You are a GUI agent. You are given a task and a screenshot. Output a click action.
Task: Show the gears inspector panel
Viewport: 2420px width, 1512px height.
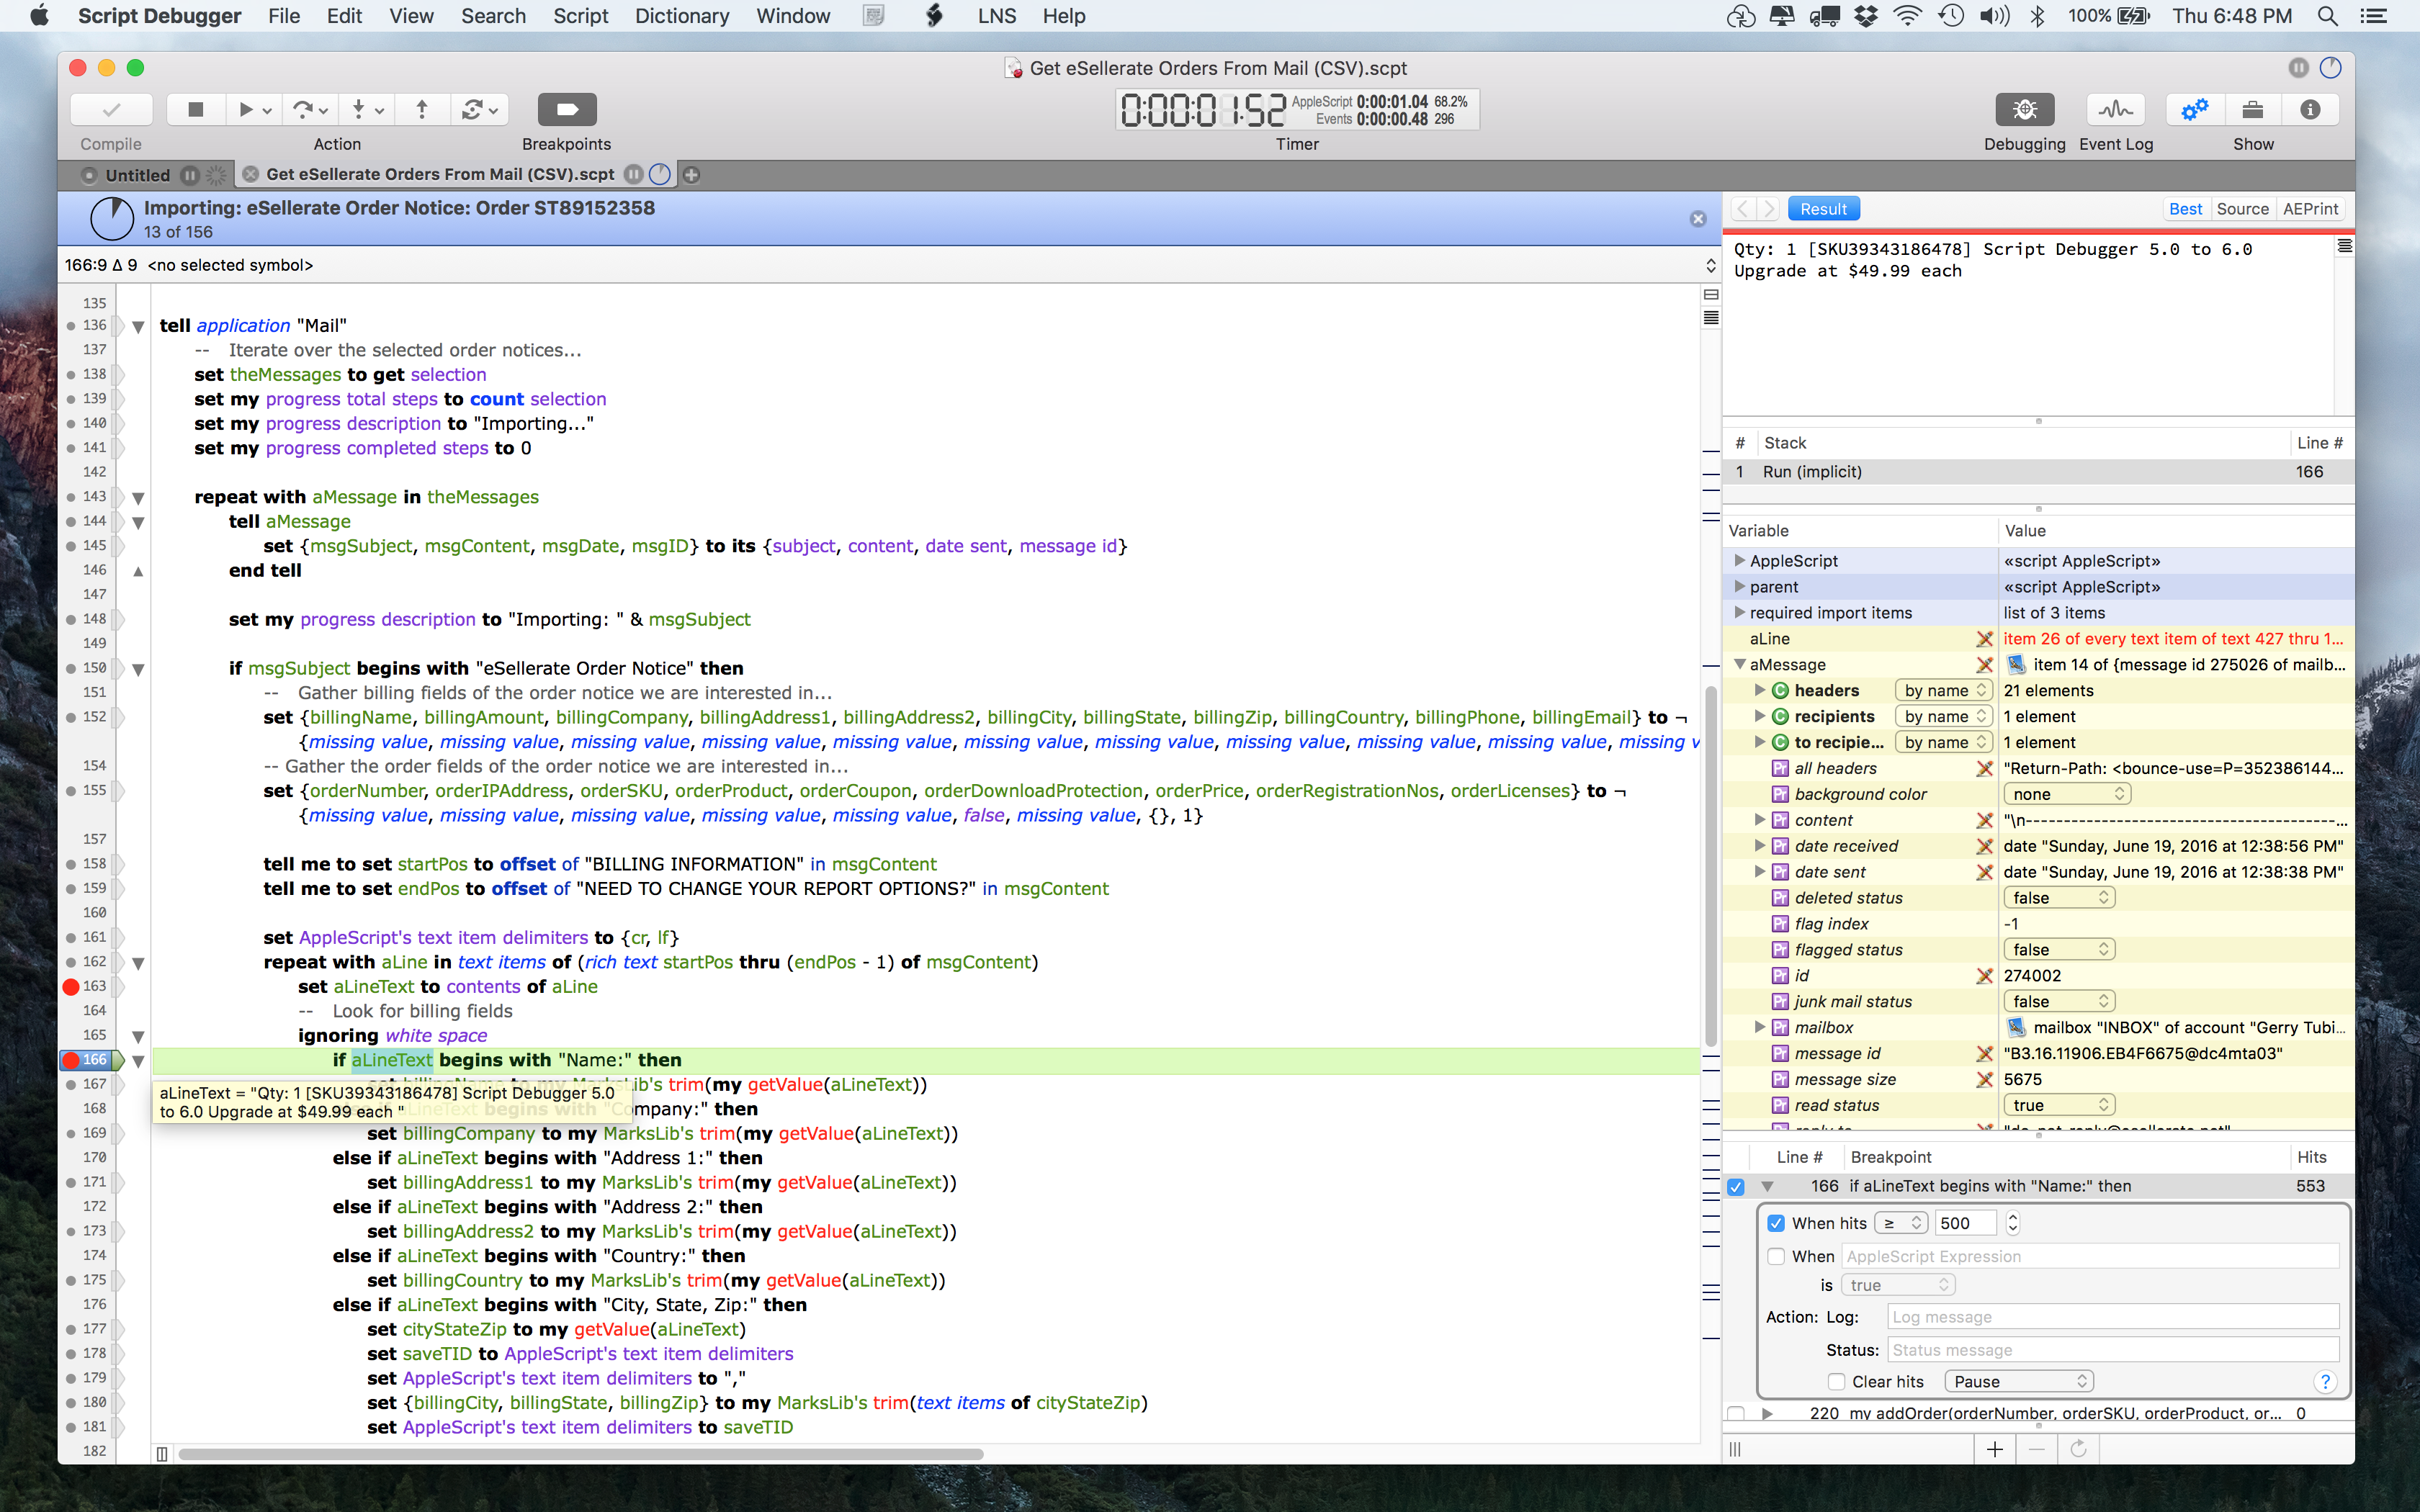point(2194,109)
